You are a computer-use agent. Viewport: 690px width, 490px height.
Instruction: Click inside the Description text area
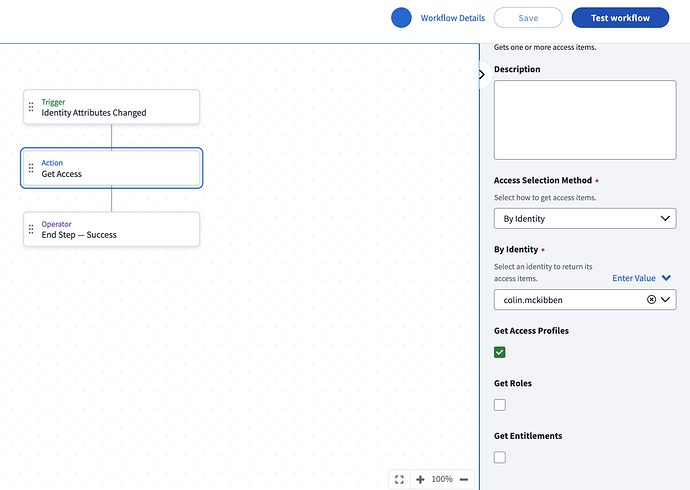point(585,120)
